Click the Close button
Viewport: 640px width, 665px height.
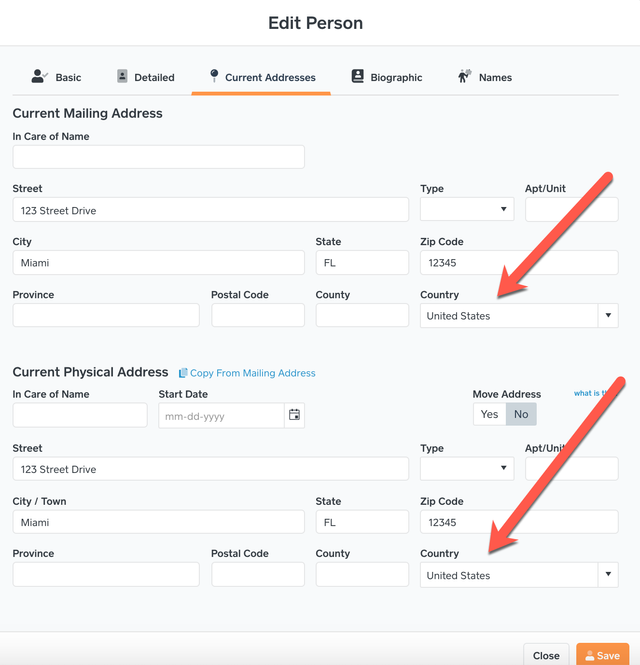(x=546, y=655)
